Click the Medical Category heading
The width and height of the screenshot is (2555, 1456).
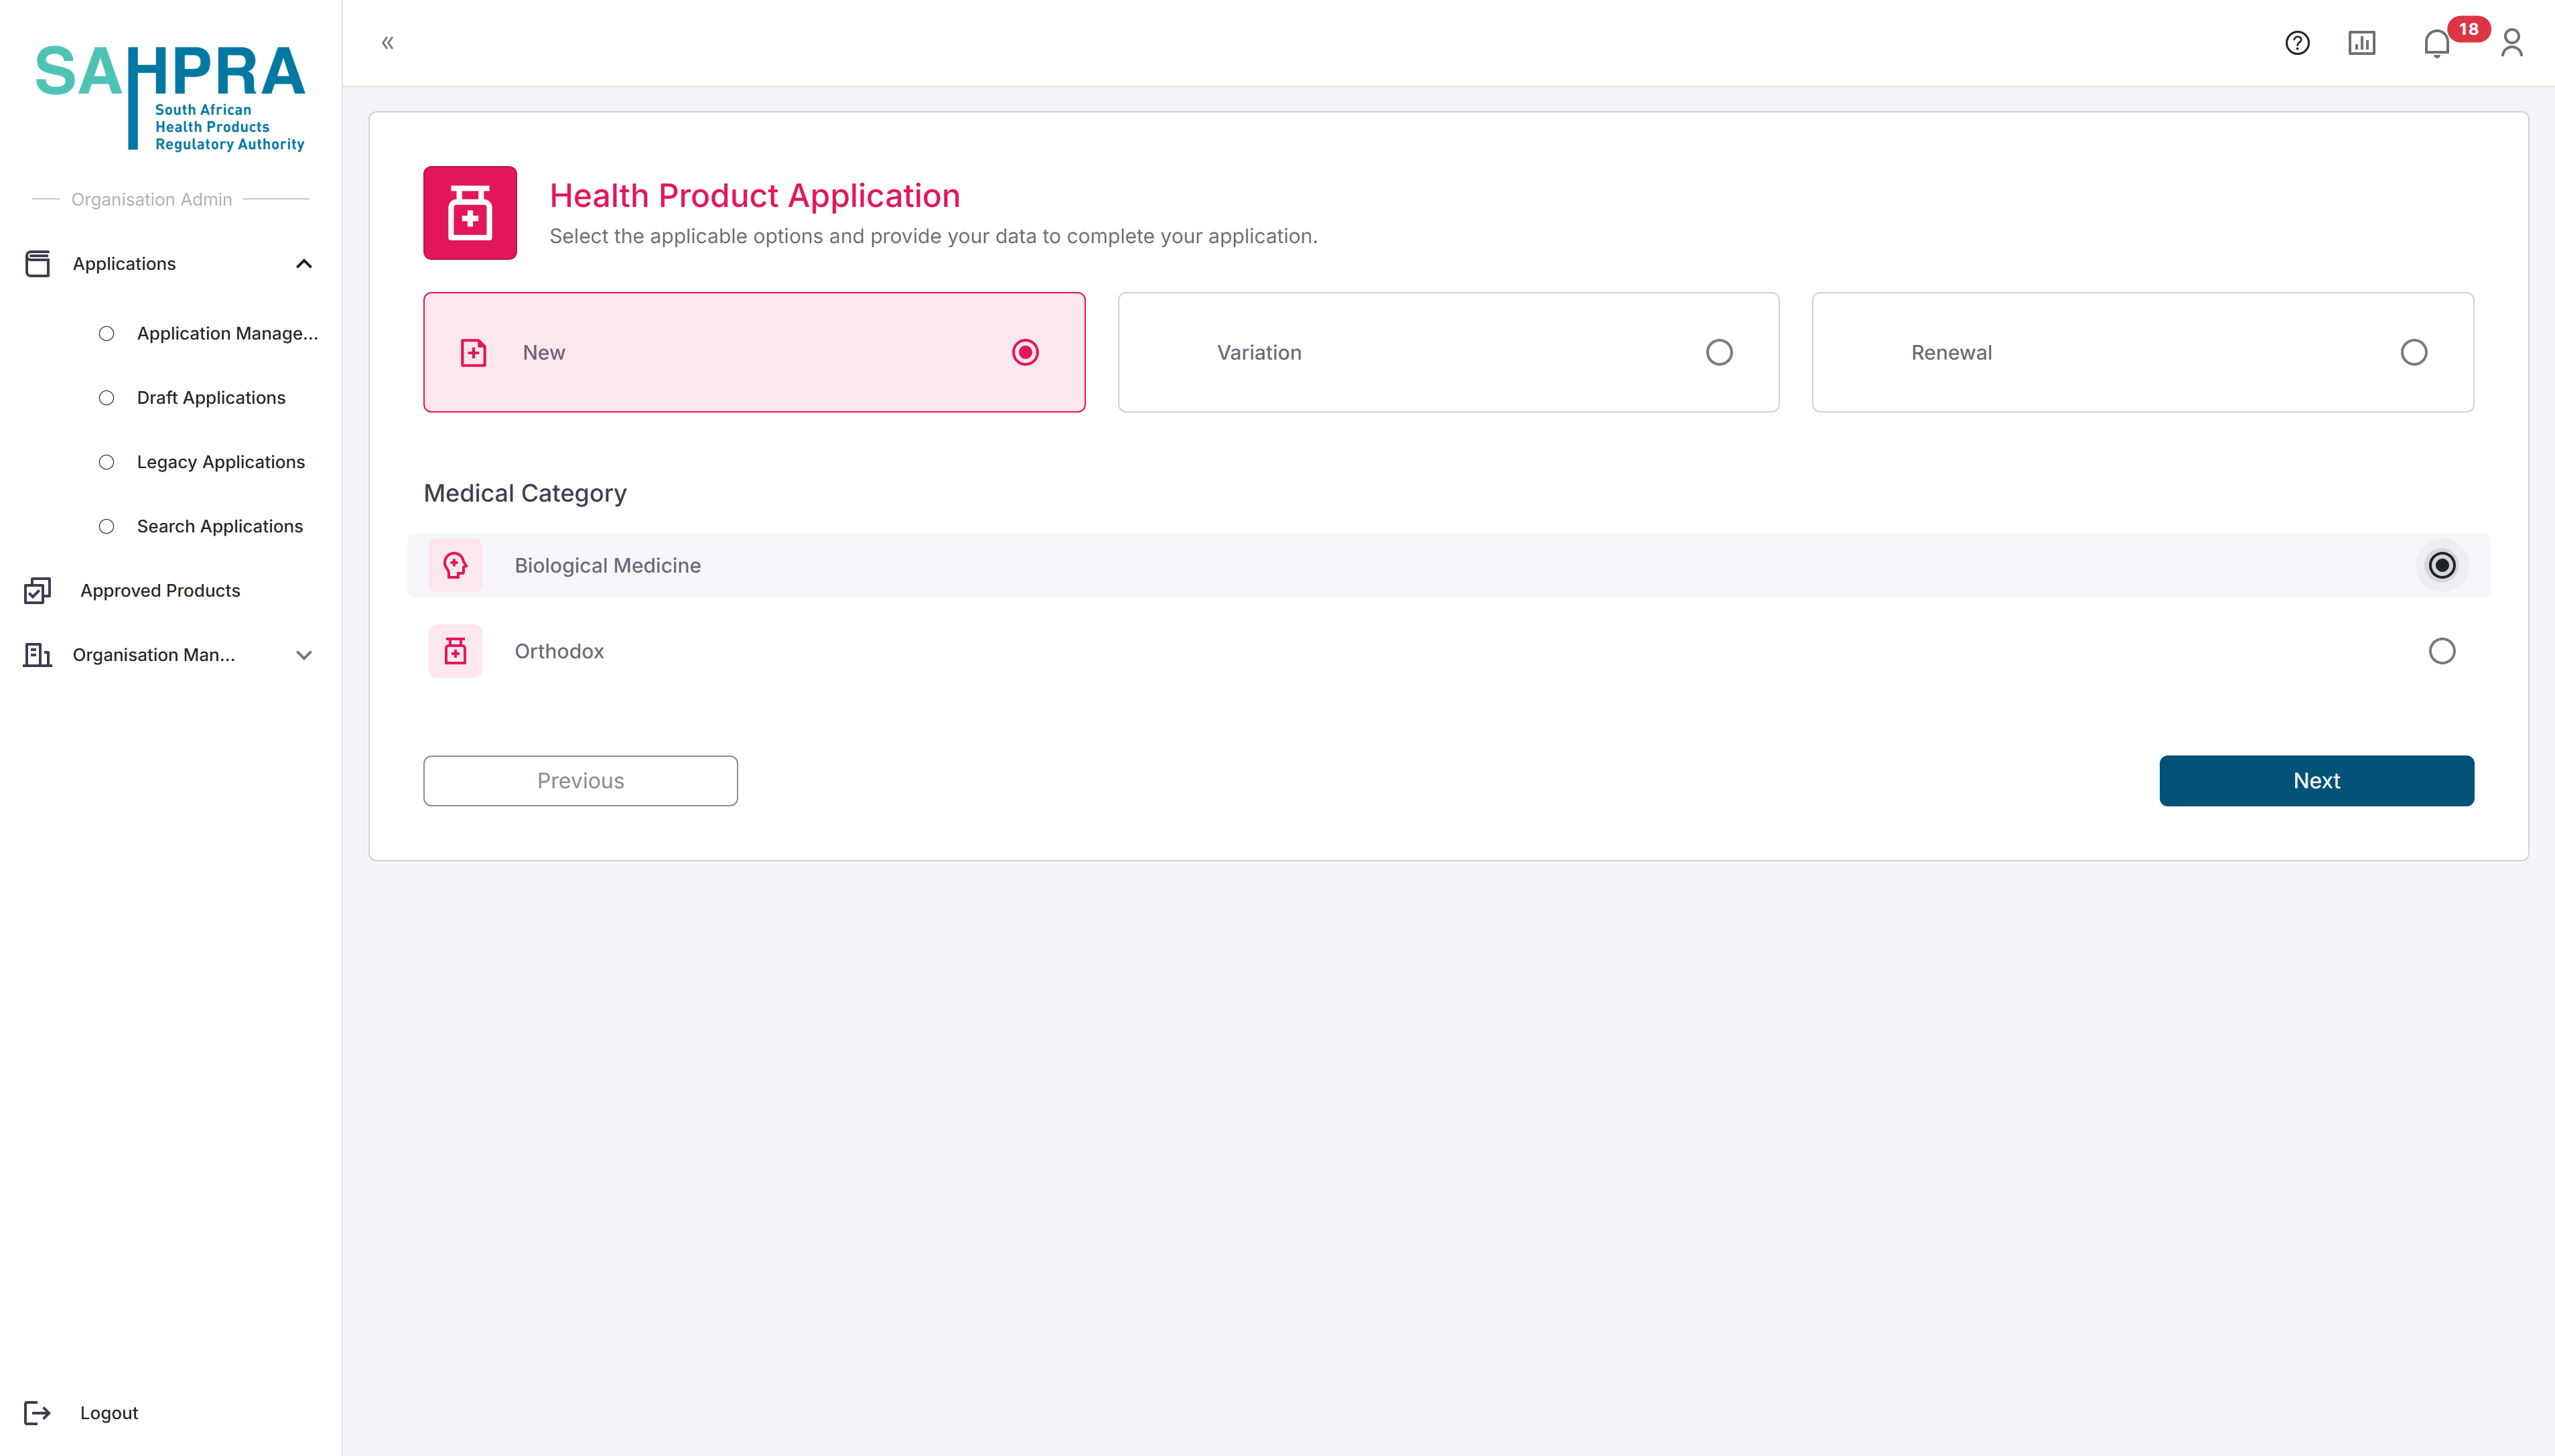(525, 494)
